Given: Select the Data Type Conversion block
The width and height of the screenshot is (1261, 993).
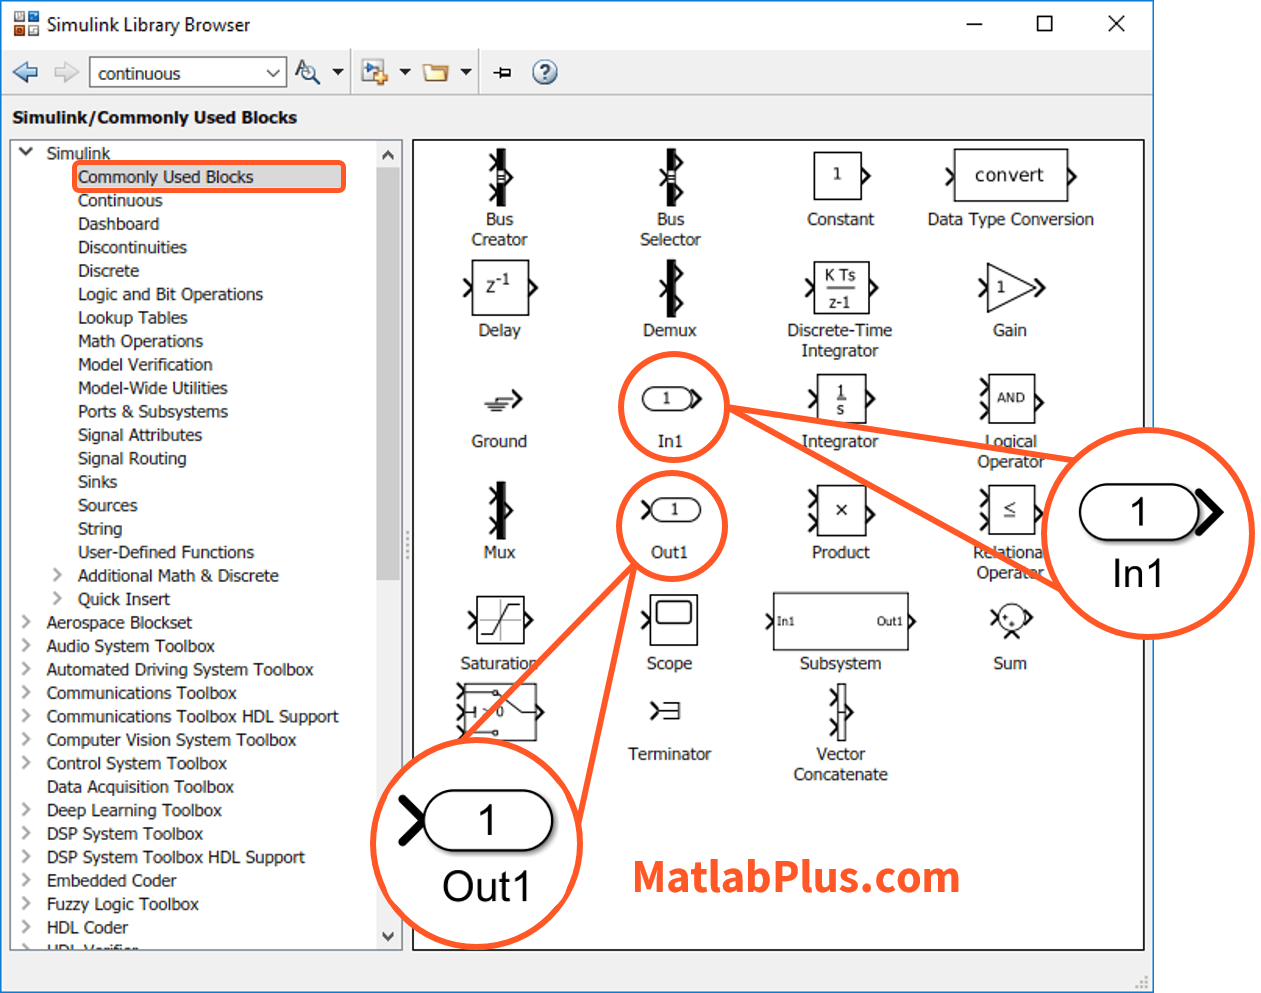Looking at the screenshot, I should (1010, 176).
